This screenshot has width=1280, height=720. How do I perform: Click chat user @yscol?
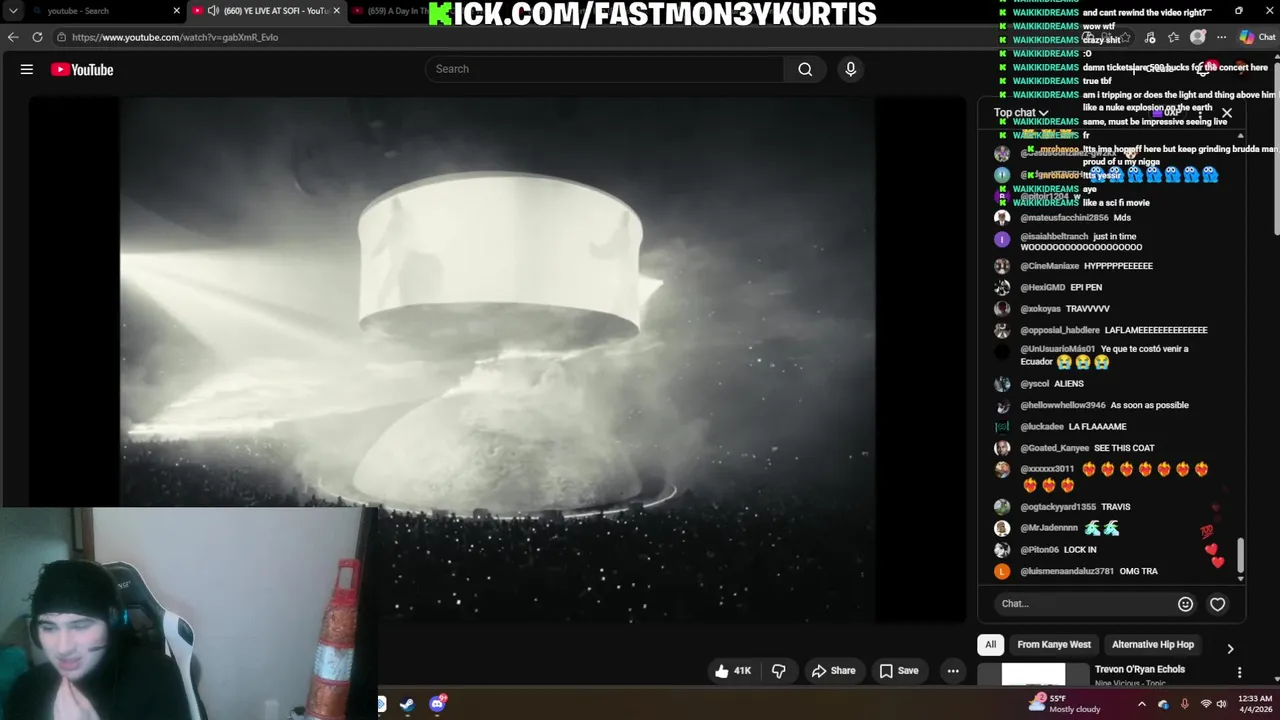coord(1035,384)
